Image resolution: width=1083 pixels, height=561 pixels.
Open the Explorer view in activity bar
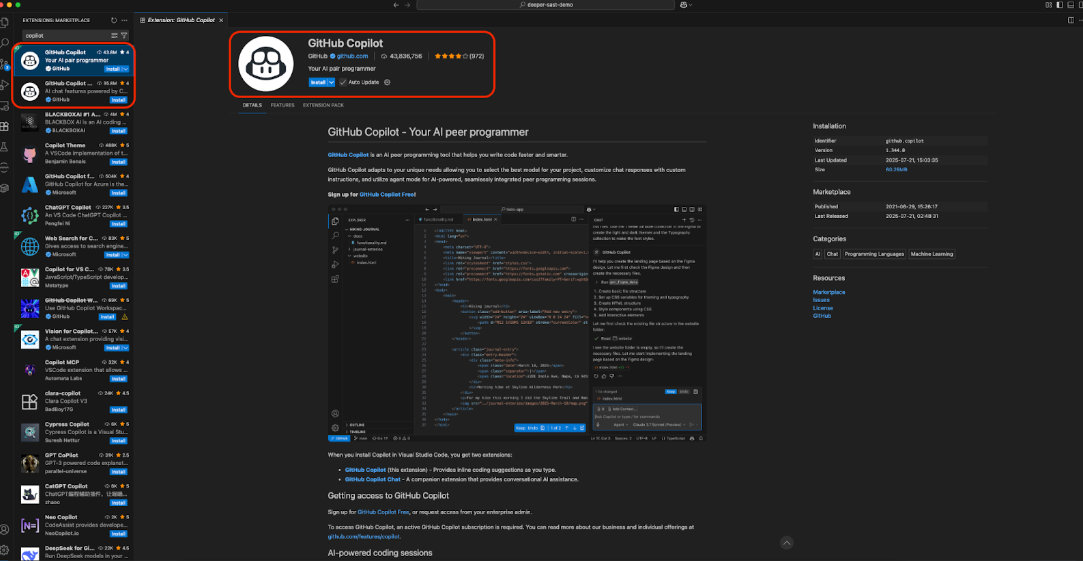[6, 21]
